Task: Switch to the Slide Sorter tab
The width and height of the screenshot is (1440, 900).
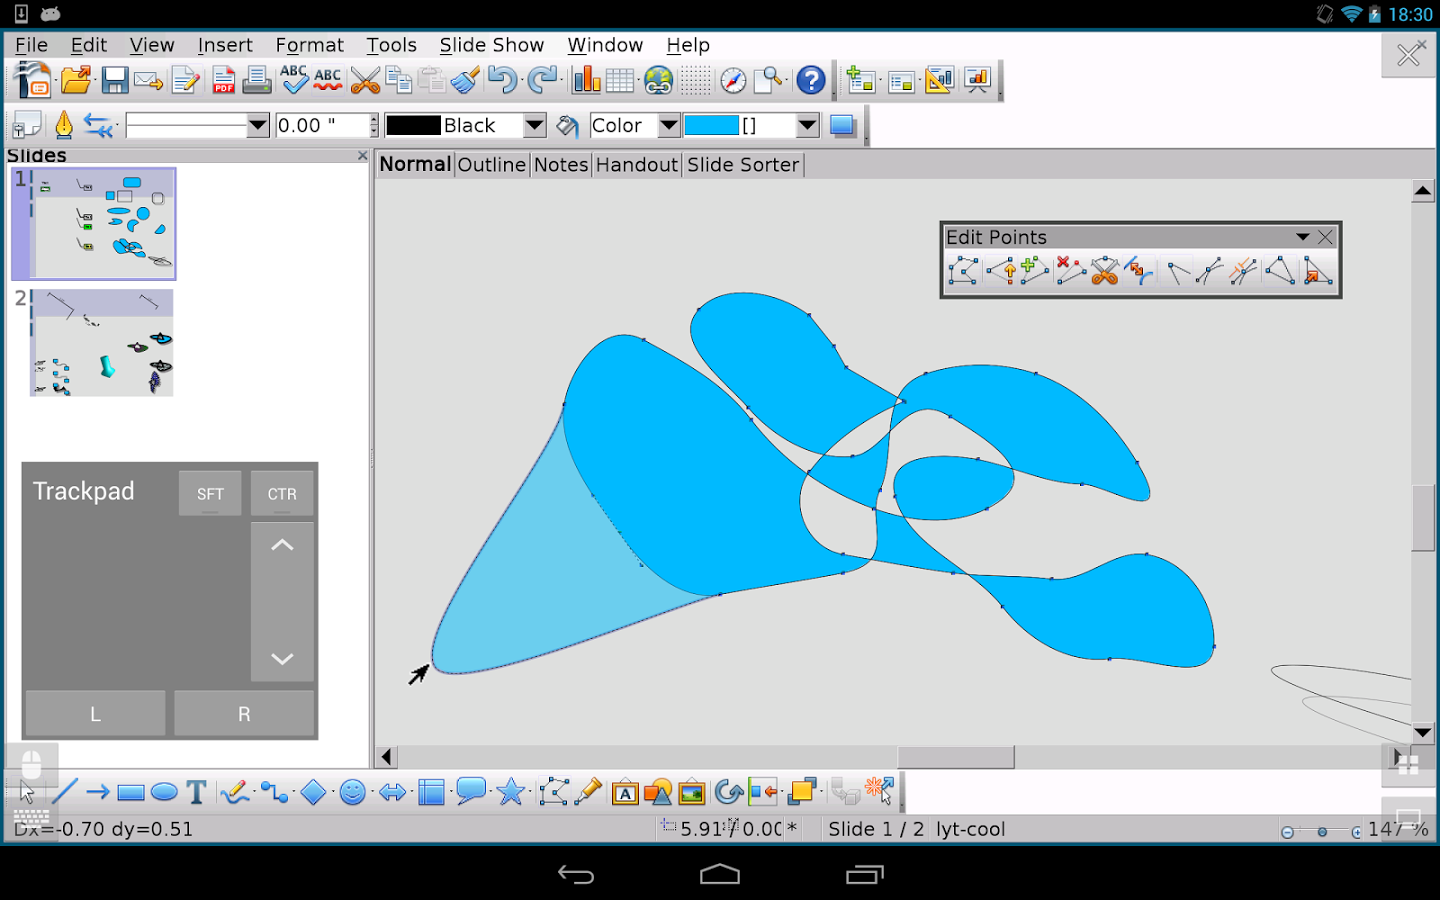Action: [x=743, y=165]
